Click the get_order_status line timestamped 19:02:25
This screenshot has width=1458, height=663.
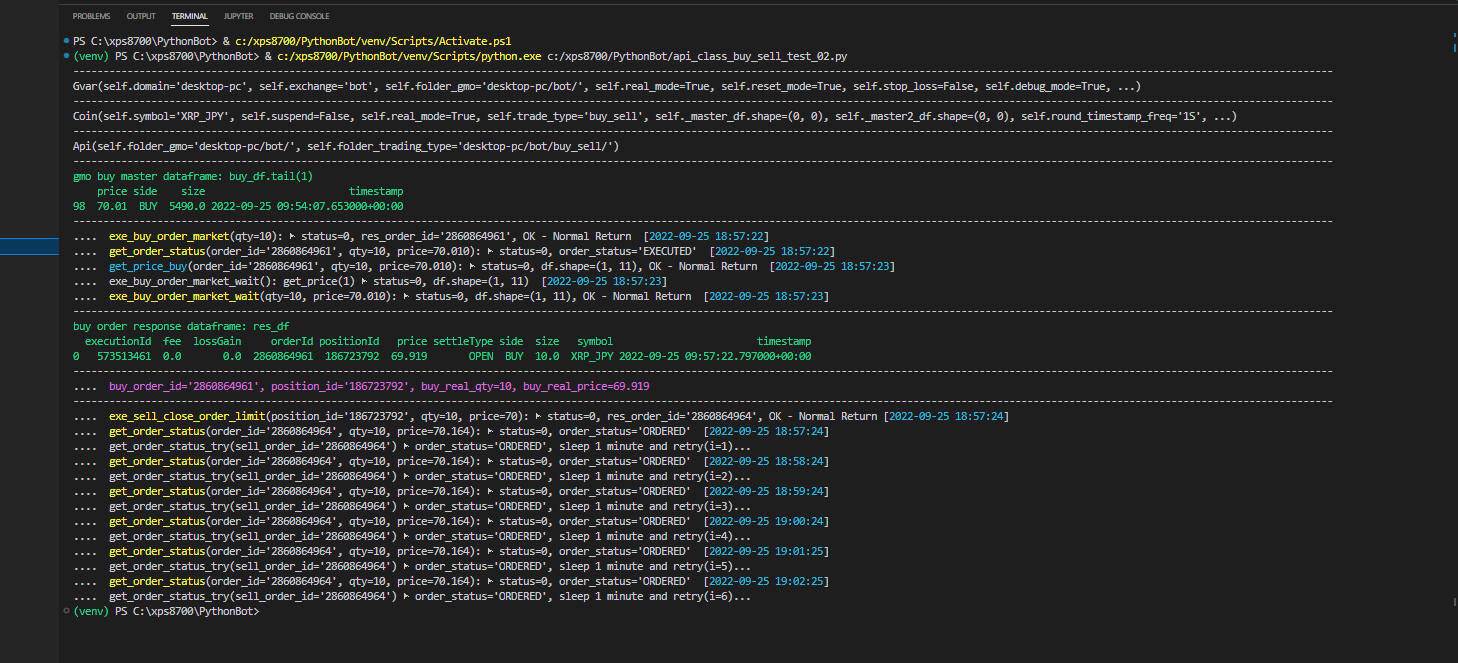(451, 581)
